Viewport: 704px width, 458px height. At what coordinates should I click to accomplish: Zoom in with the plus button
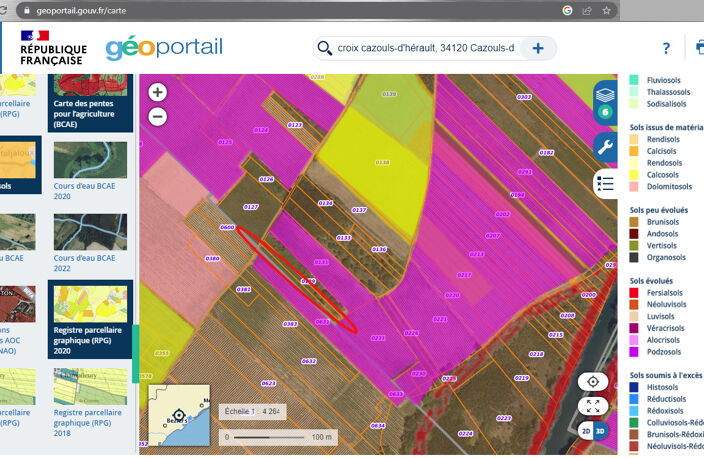click(x=158, y=92)
